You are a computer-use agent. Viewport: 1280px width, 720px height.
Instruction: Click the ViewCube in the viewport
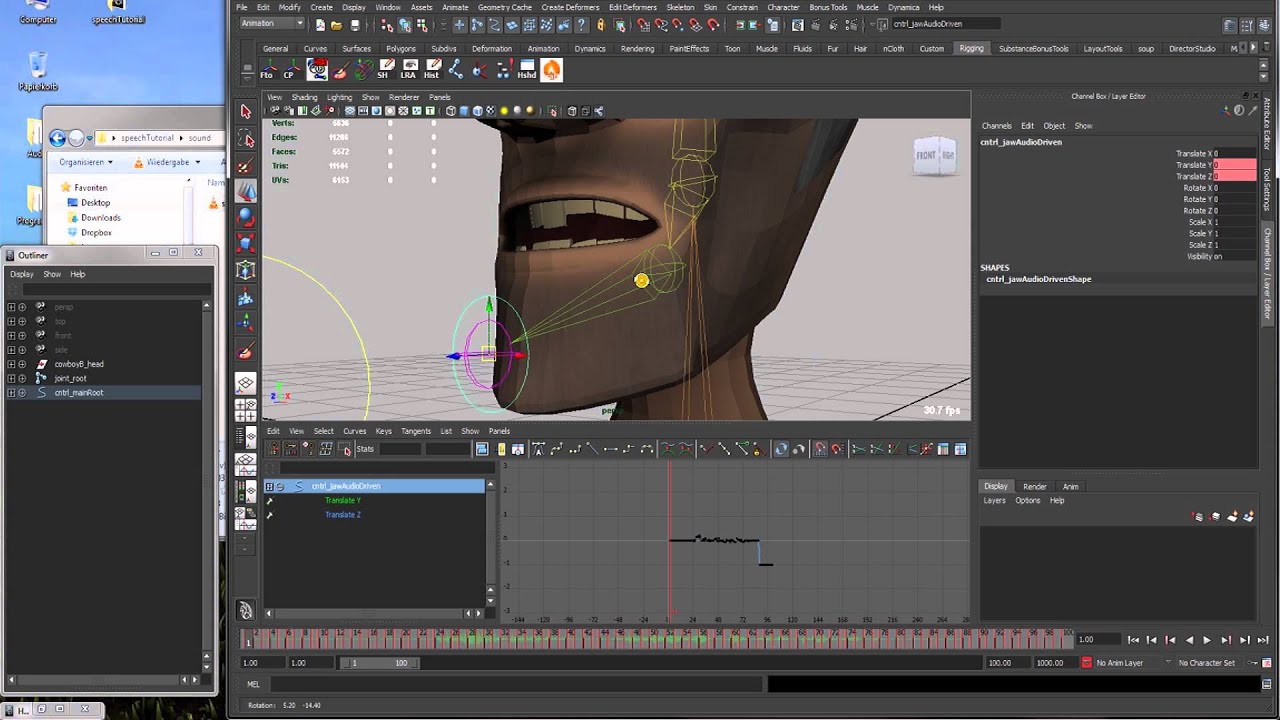(934, 156)
